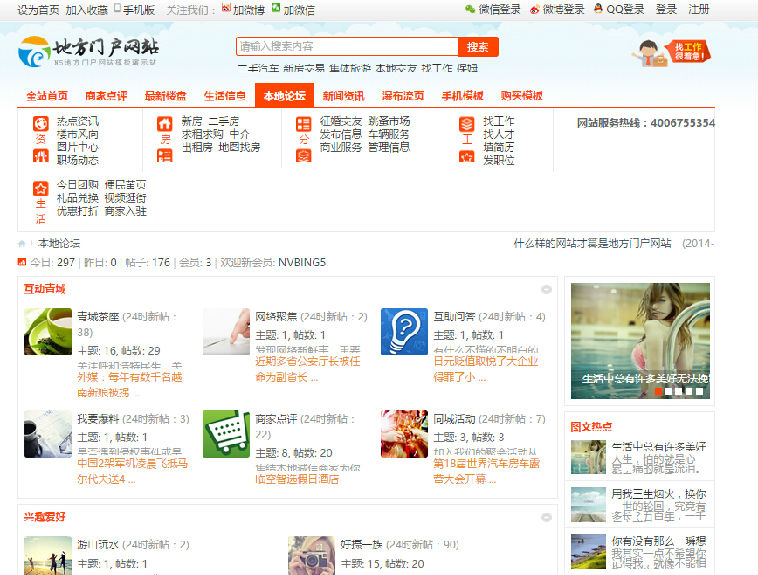Image resolution: width=758 pixels, height=575 pixels.
Task: Open the 全站首页 nav tab
Action: point(47,96)
